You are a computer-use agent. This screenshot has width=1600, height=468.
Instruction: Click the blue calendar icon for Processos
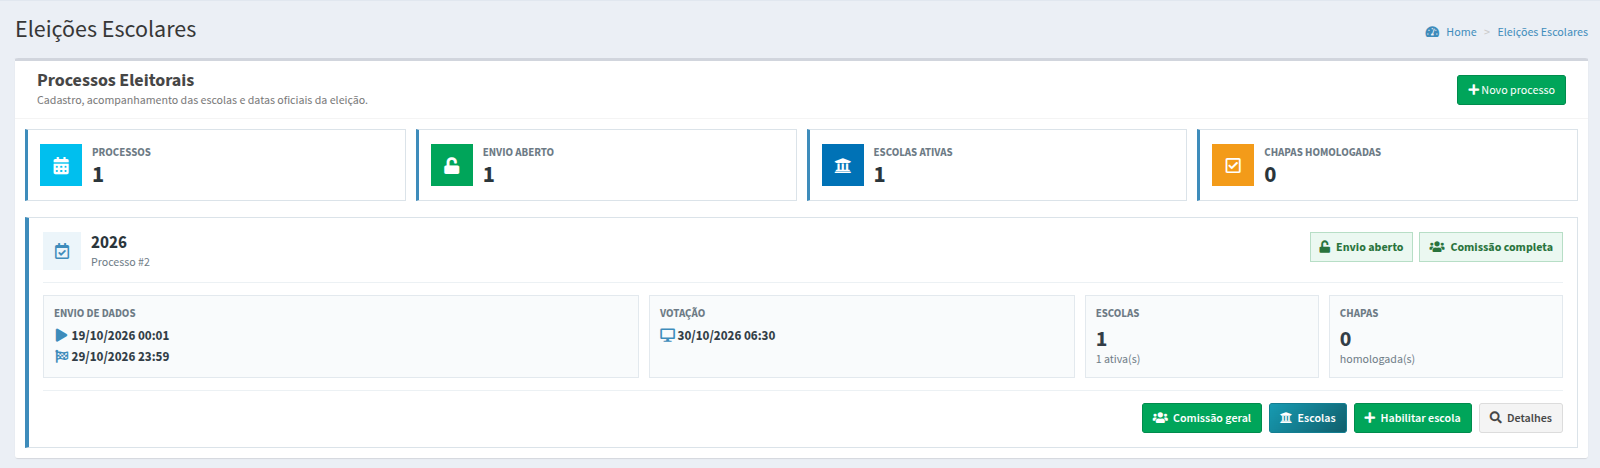[61, 165]
